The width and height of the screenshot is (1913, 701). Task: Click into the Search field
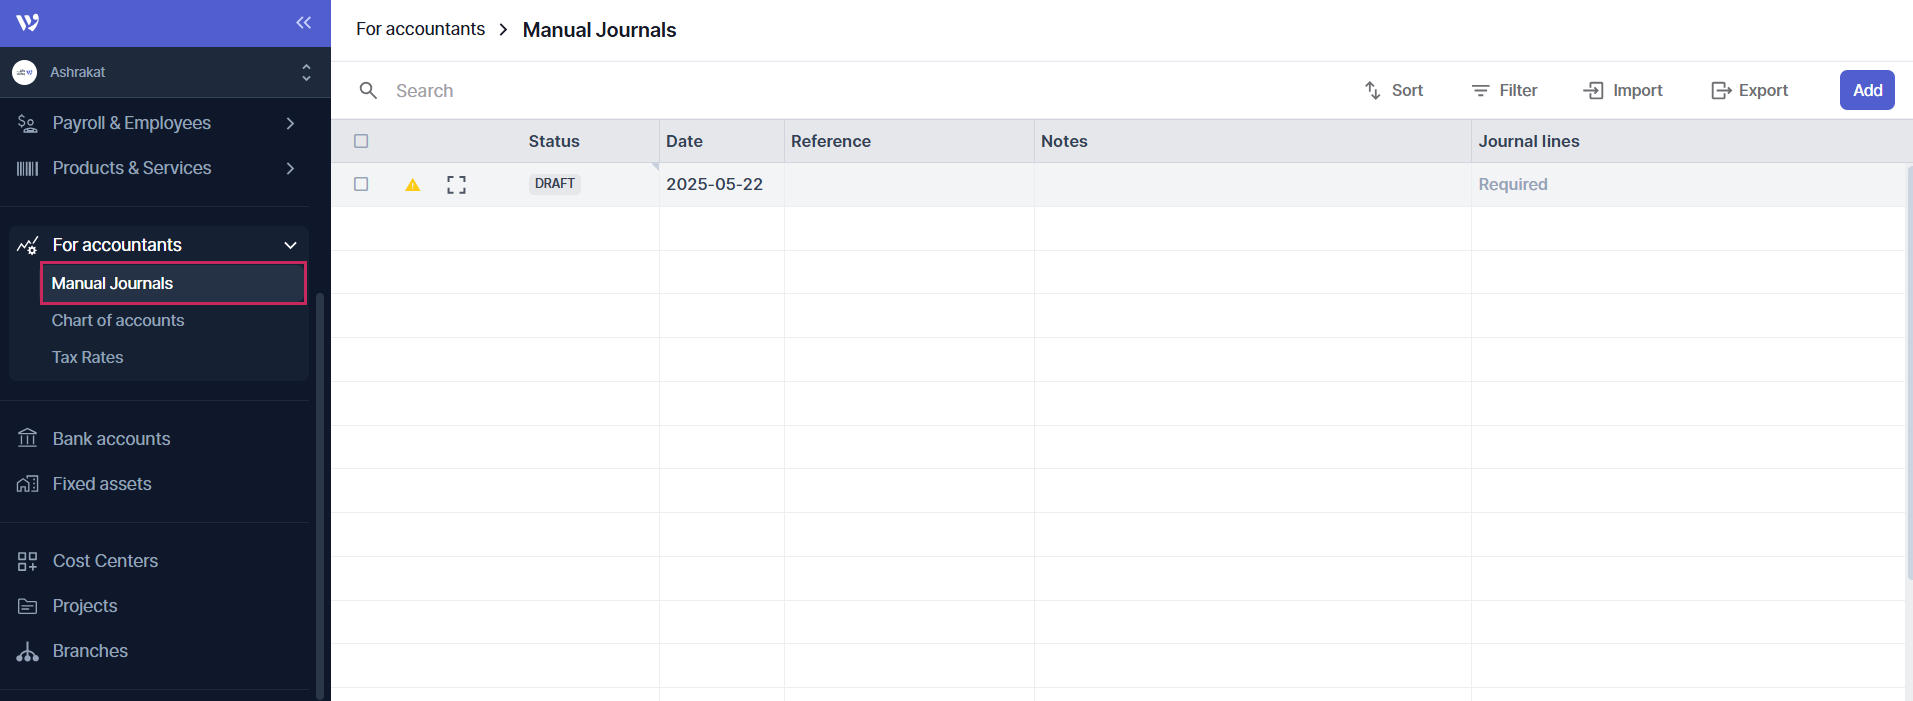click(x=600, y=91)
